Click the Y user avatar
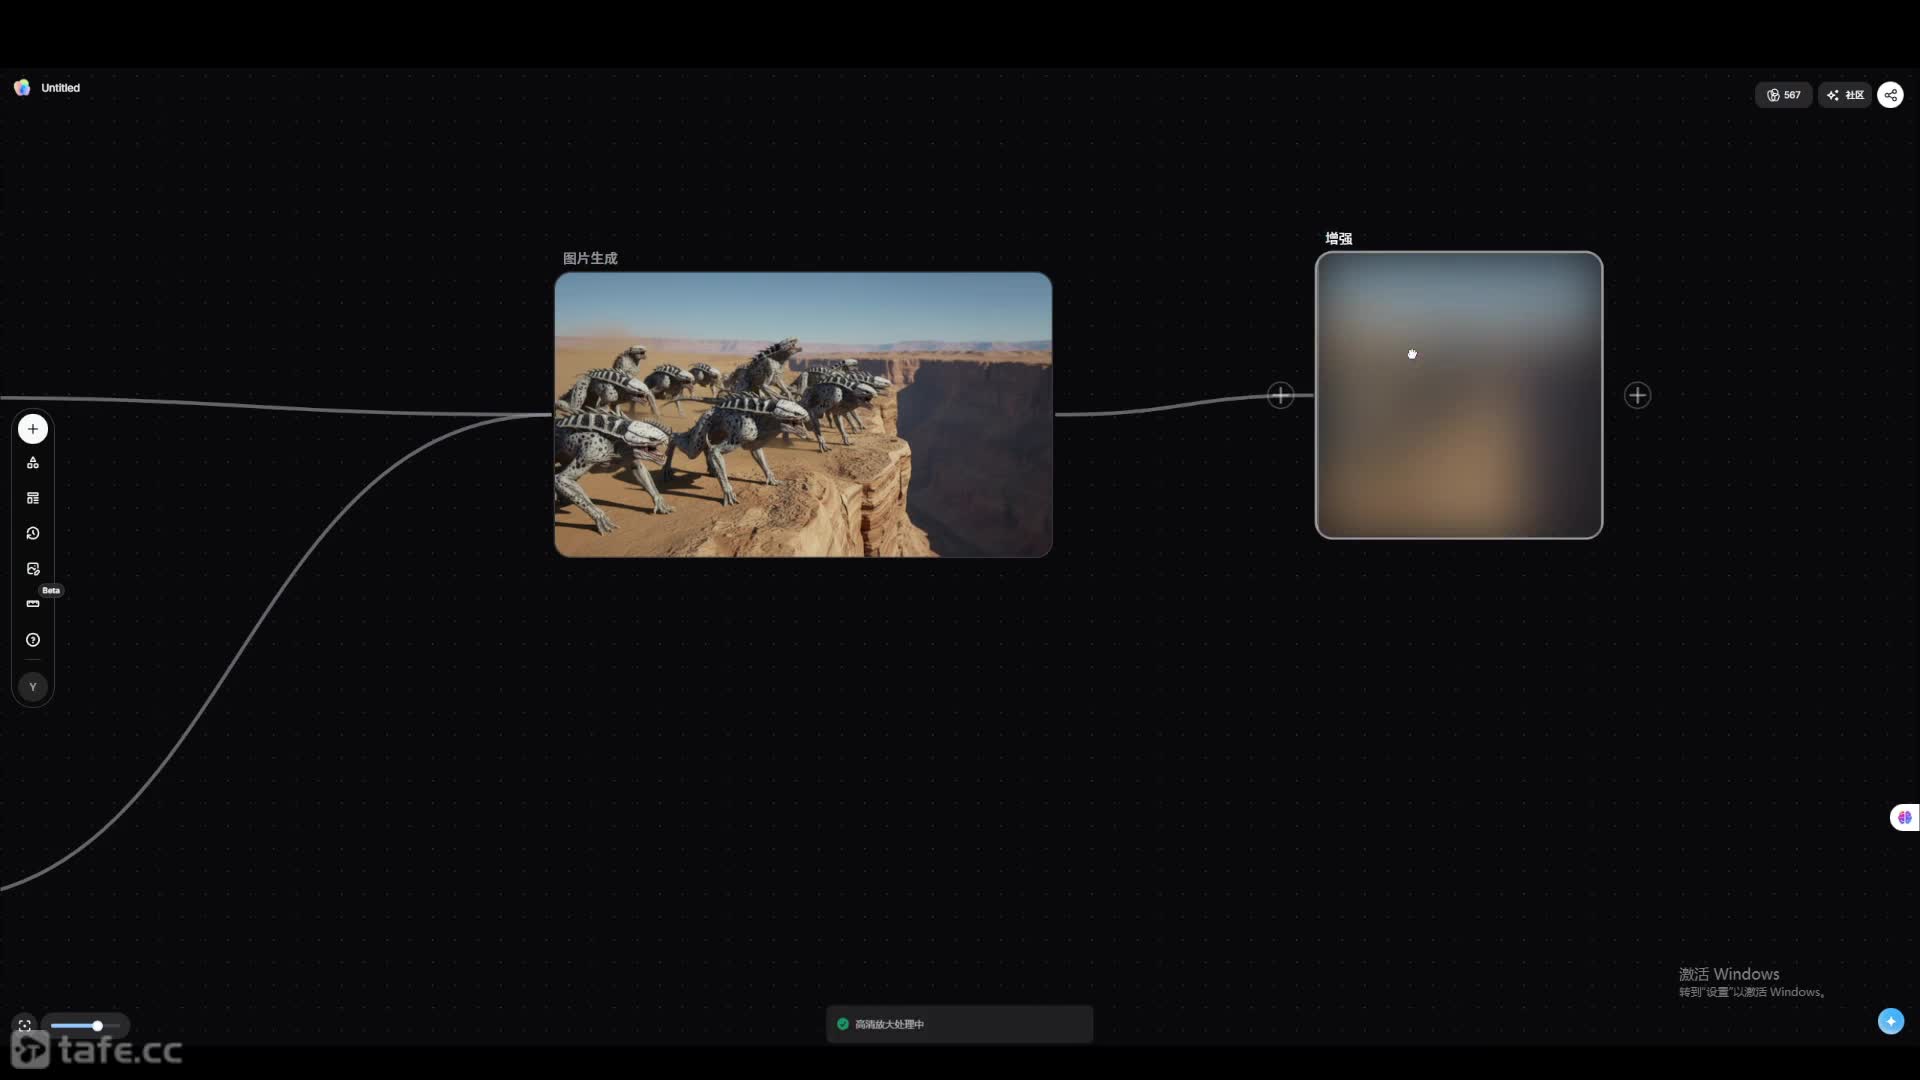This screenshot has width=1920, height=1080. tap(33, 687)
